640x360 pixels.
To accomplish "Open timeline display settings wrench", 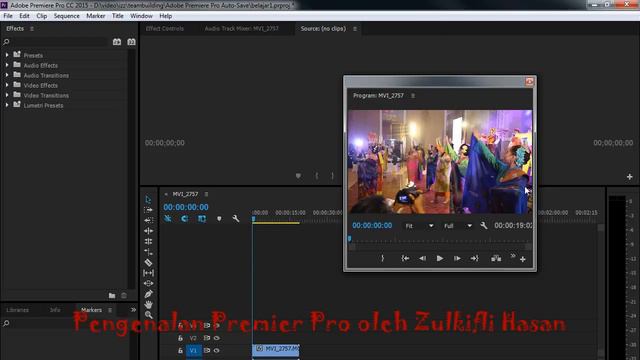I will [x=236, y=219].
